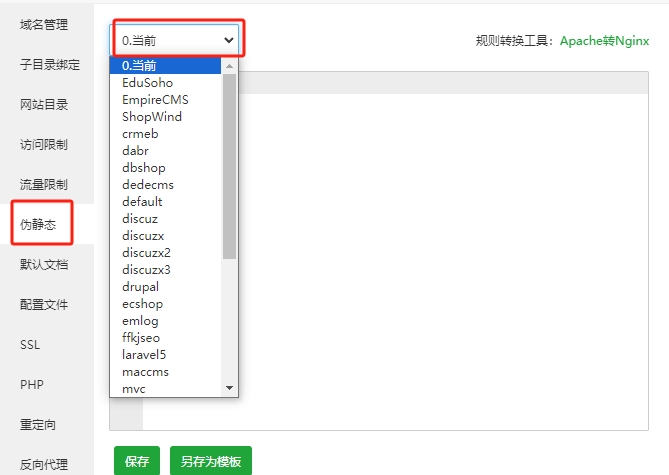Image resolution: width=669 pixels, height=475 pixels.
Task: Choose the highlighted 0.当前 option
Action: point(166,65)
